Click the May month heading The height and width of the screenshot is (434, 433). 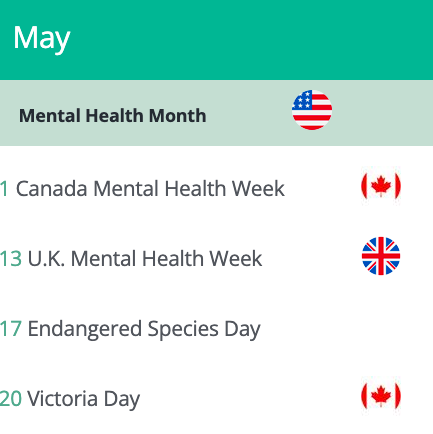click(x=42, y=39)
